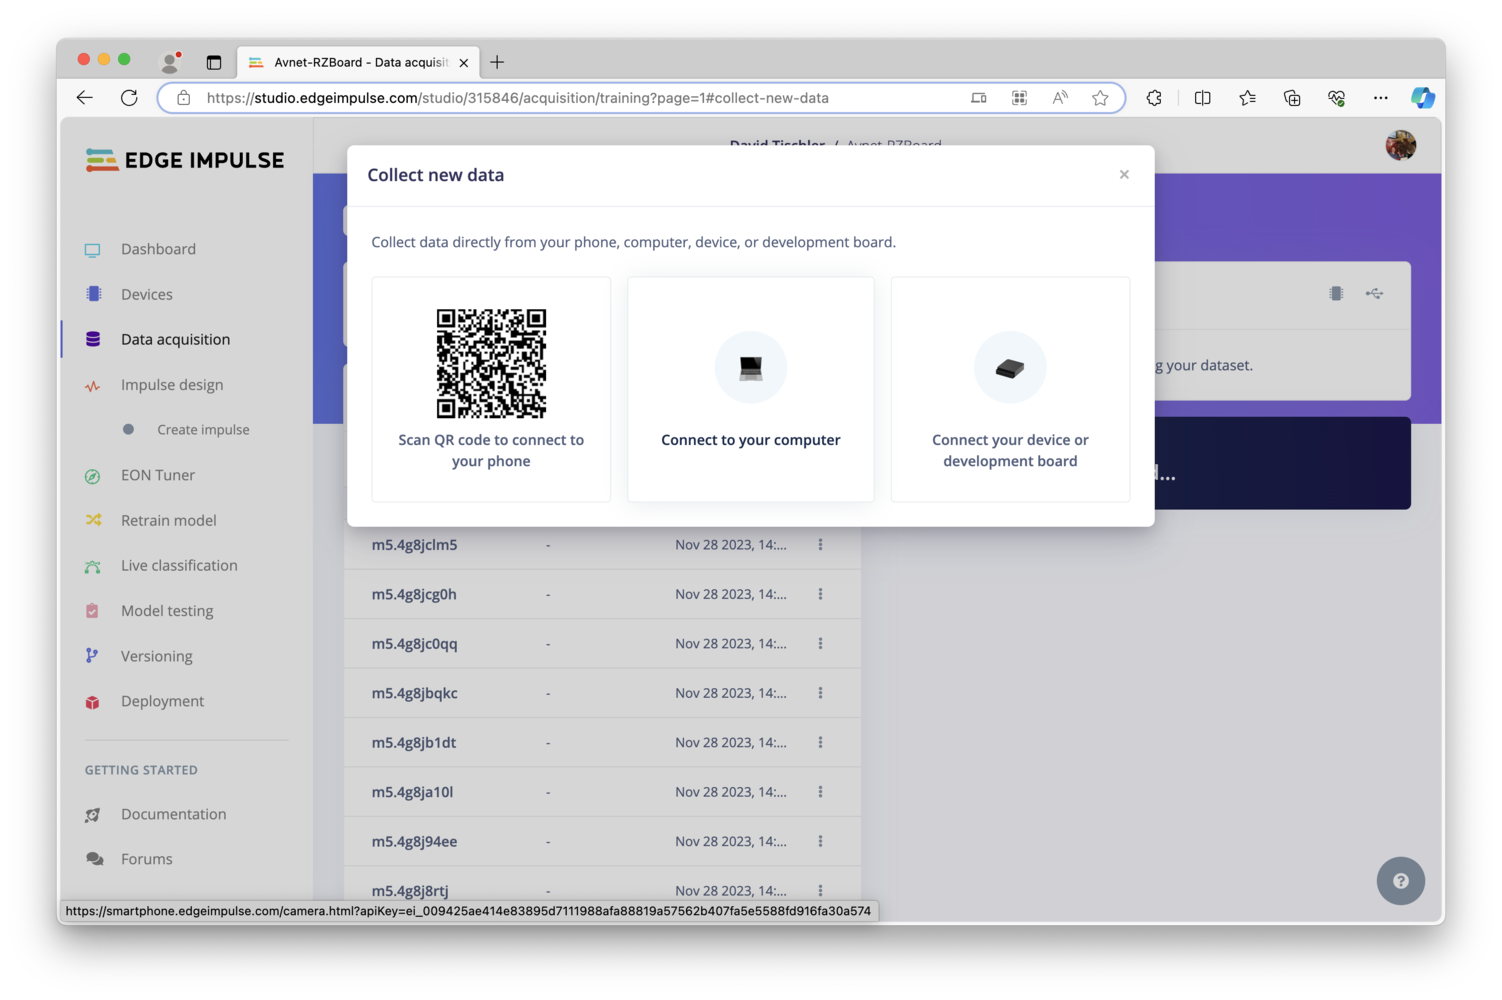Click the Forums chat bubbles icon
Screen dimensions: 1502x1000
(94, 859)
